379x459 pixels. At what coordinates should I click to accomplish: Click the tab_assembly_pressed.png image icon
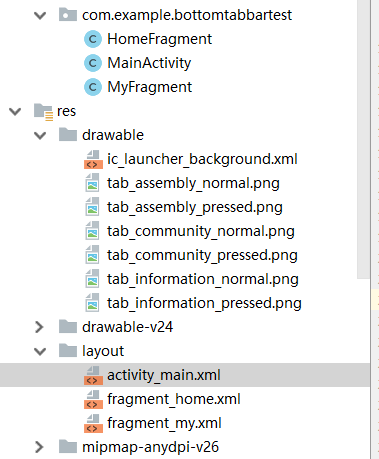click(x=92, y=207)
